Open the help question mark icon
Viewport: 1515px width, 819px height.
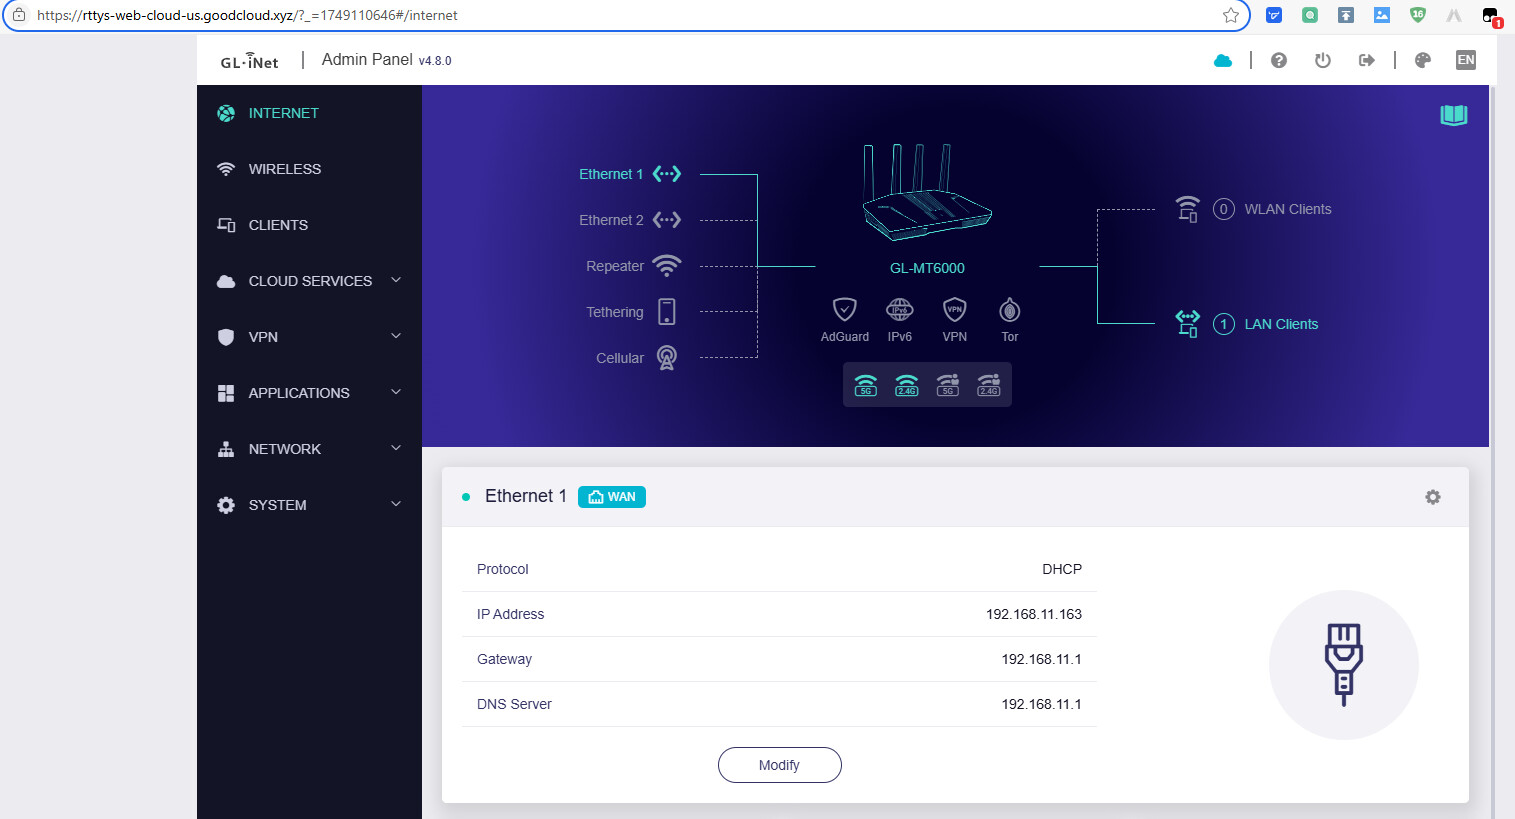pyautogui.click(x=1278, y=60)
